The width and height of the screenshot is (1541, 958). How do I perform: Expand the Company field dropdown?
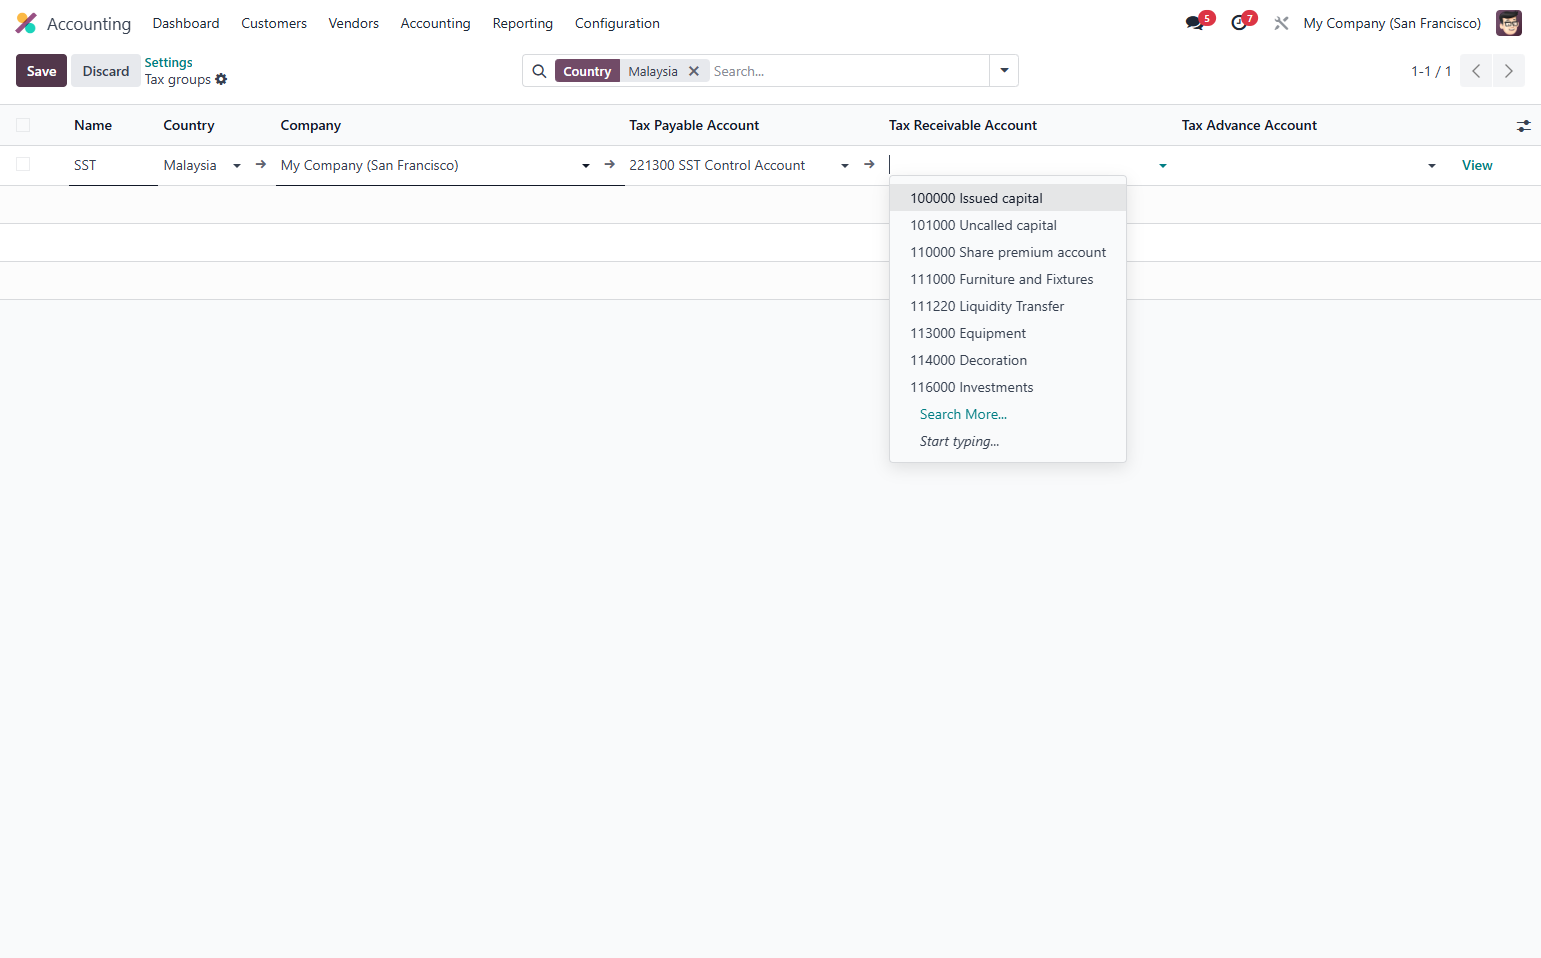tap(586, 166)
